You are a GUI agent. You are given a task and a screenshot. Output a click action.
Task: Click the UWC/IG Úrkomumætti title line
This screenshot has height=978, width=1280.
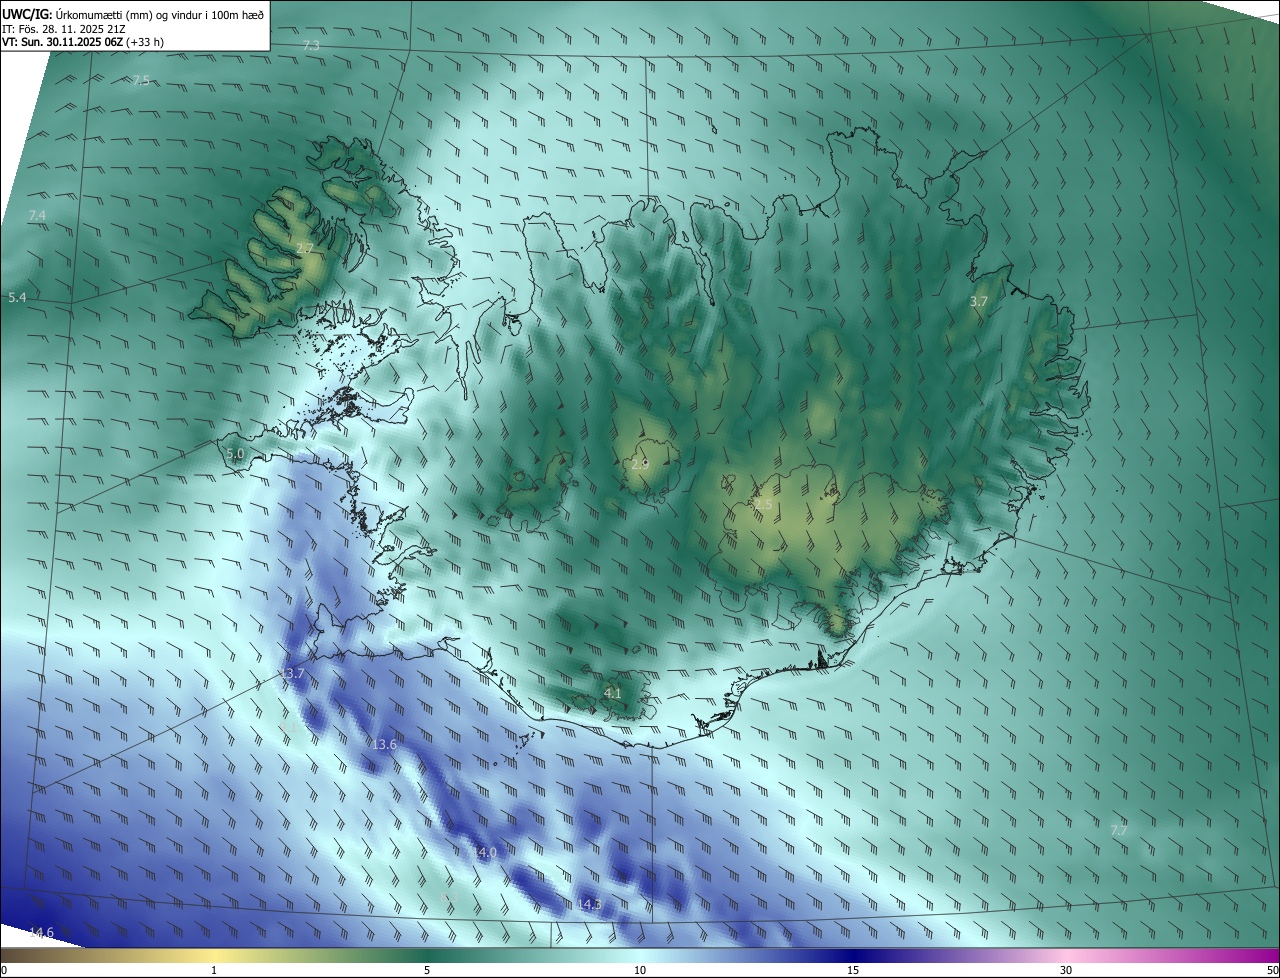tap(133, 13)
